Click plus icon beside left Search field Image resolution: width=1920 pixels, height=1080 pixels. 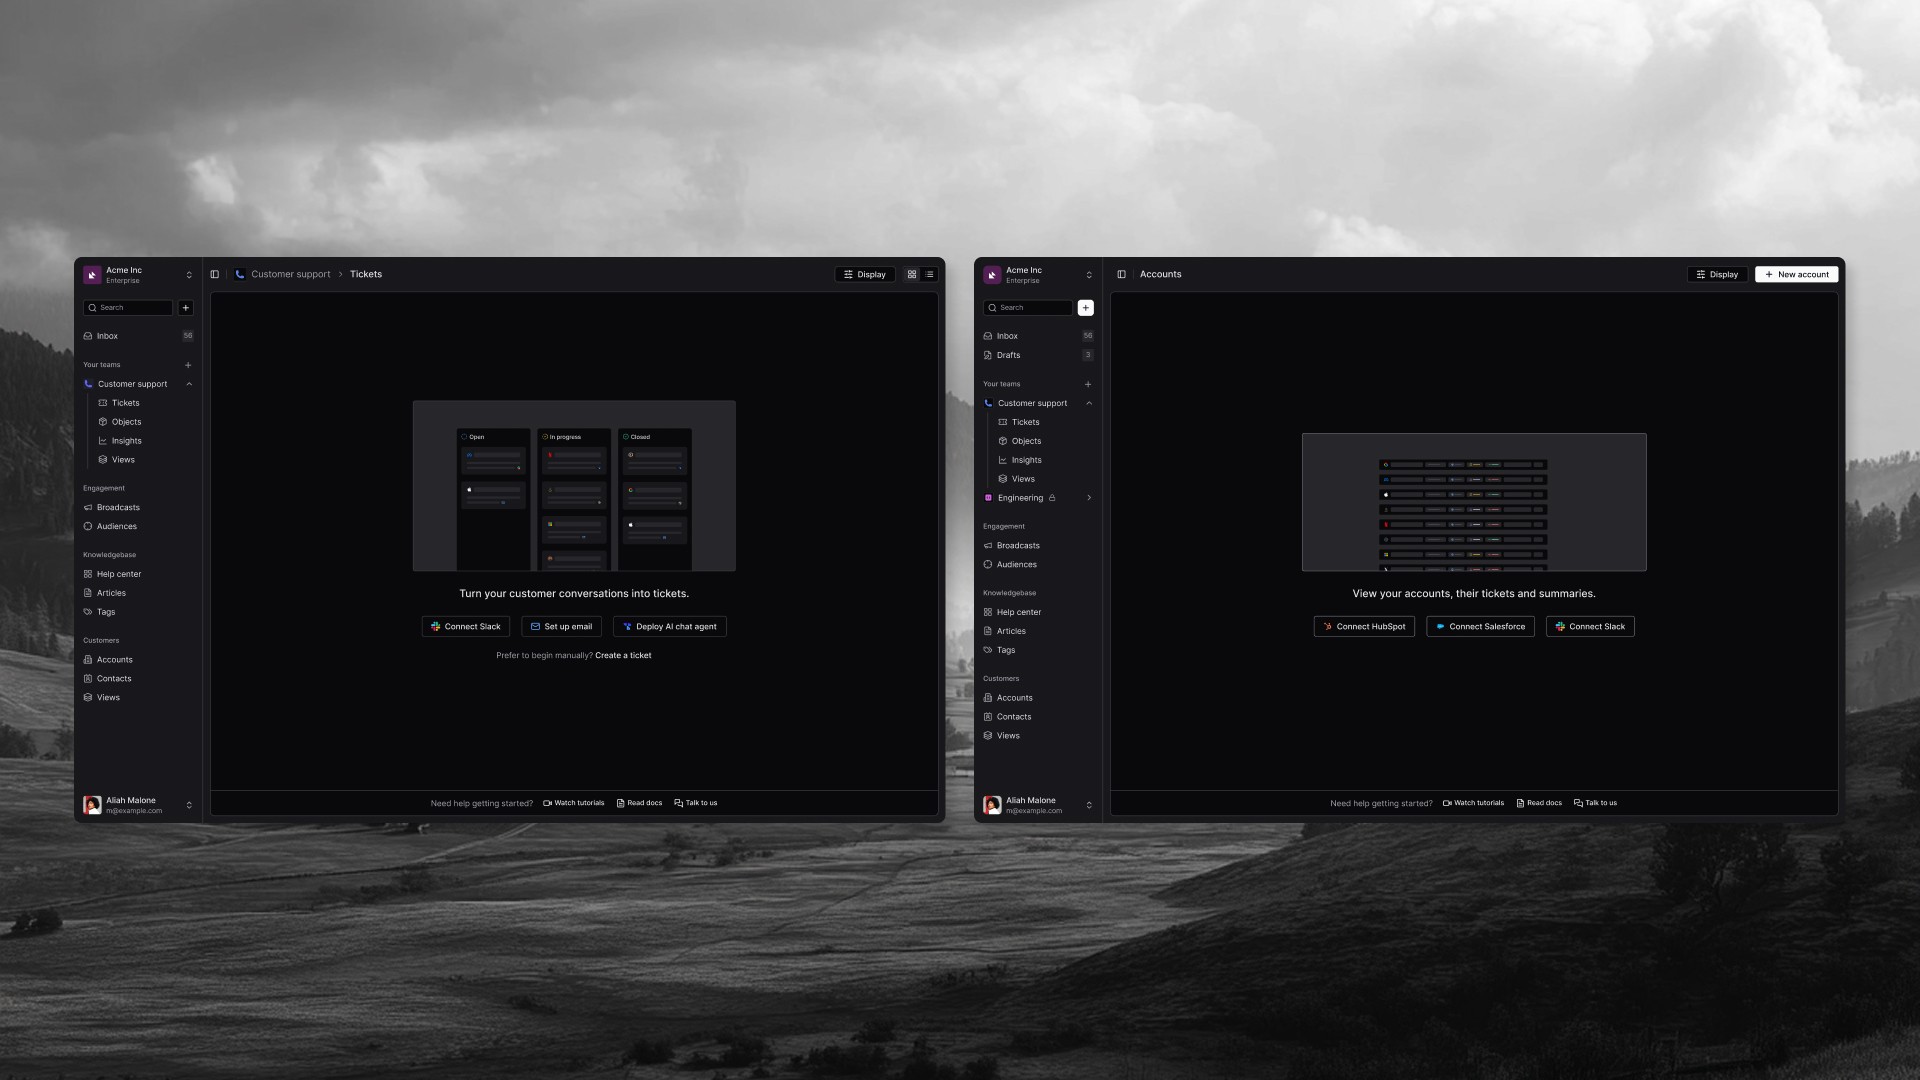[x=186, y=308]
